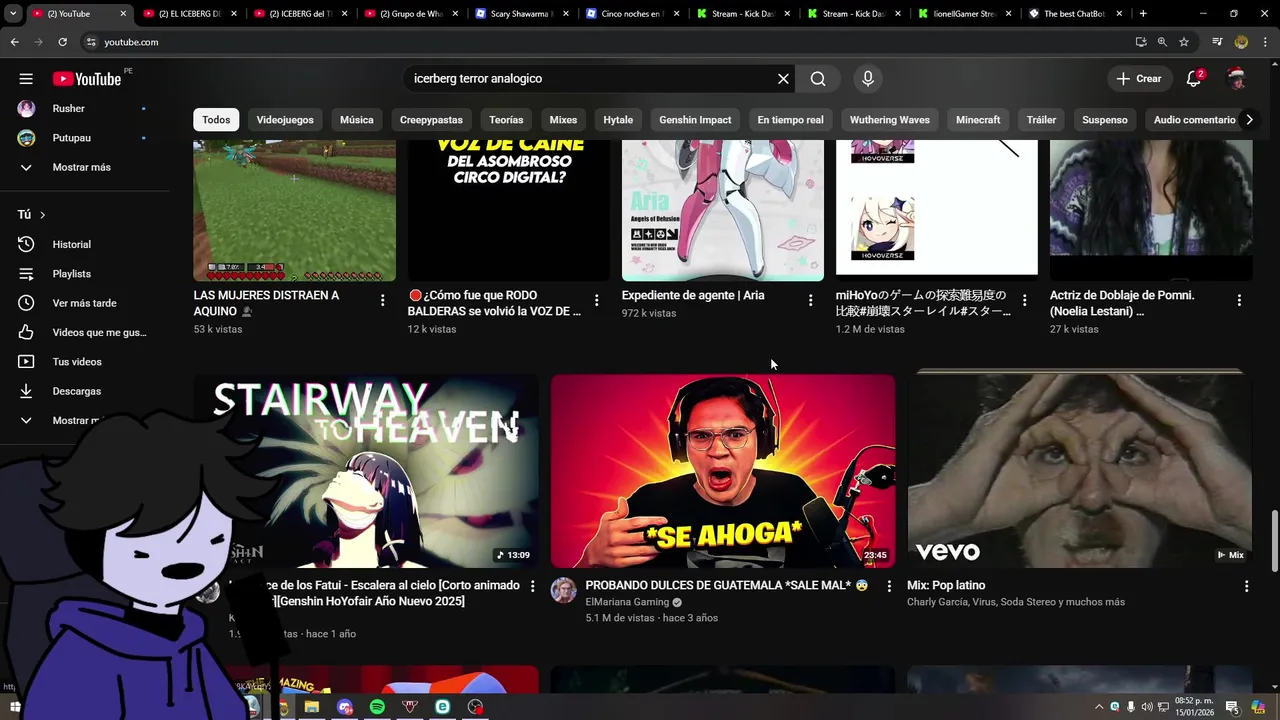The image size is (1280, 720).
Task: Reload the YouTube page
Action: pyautogui.click(x=62, y=42)
